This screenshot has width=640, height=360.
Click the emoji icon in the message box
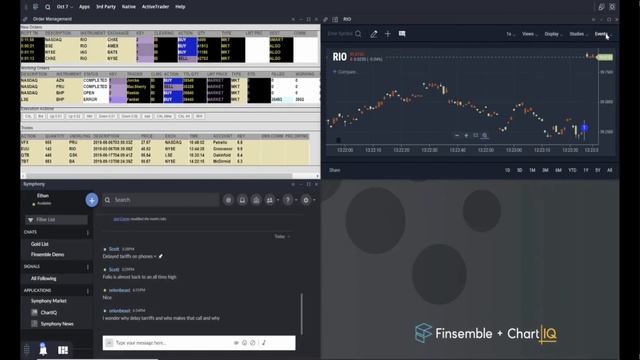244,343
